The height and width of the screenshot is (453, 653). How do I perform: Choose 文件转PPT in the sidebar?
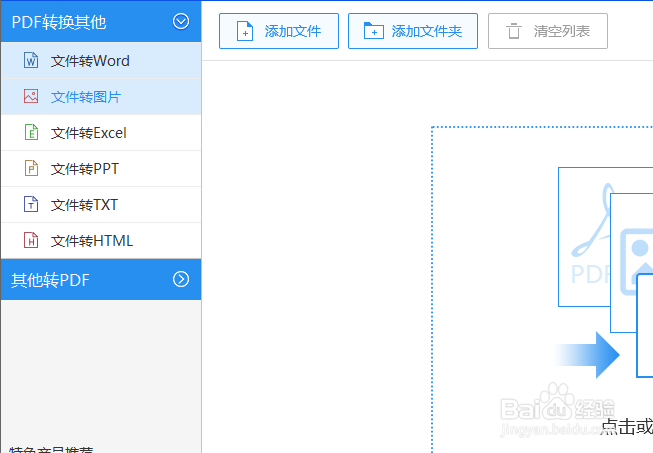(101, 169)
